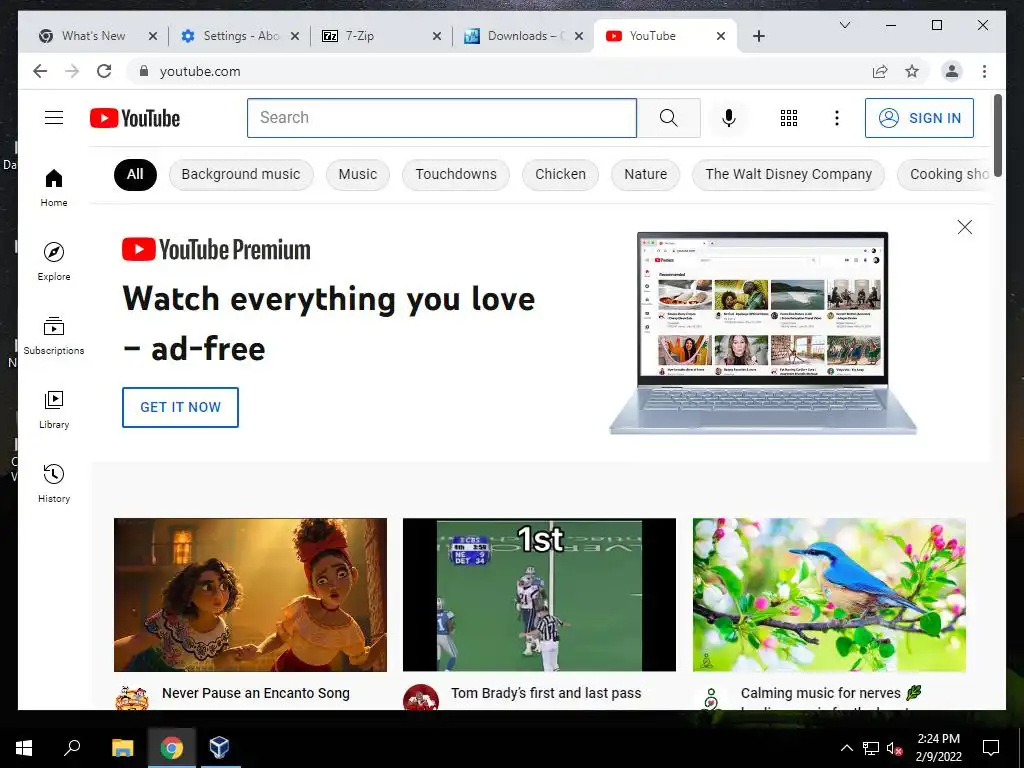Select the All filter chip
This screenshot has width=1024, height=768.
point(135,174)
